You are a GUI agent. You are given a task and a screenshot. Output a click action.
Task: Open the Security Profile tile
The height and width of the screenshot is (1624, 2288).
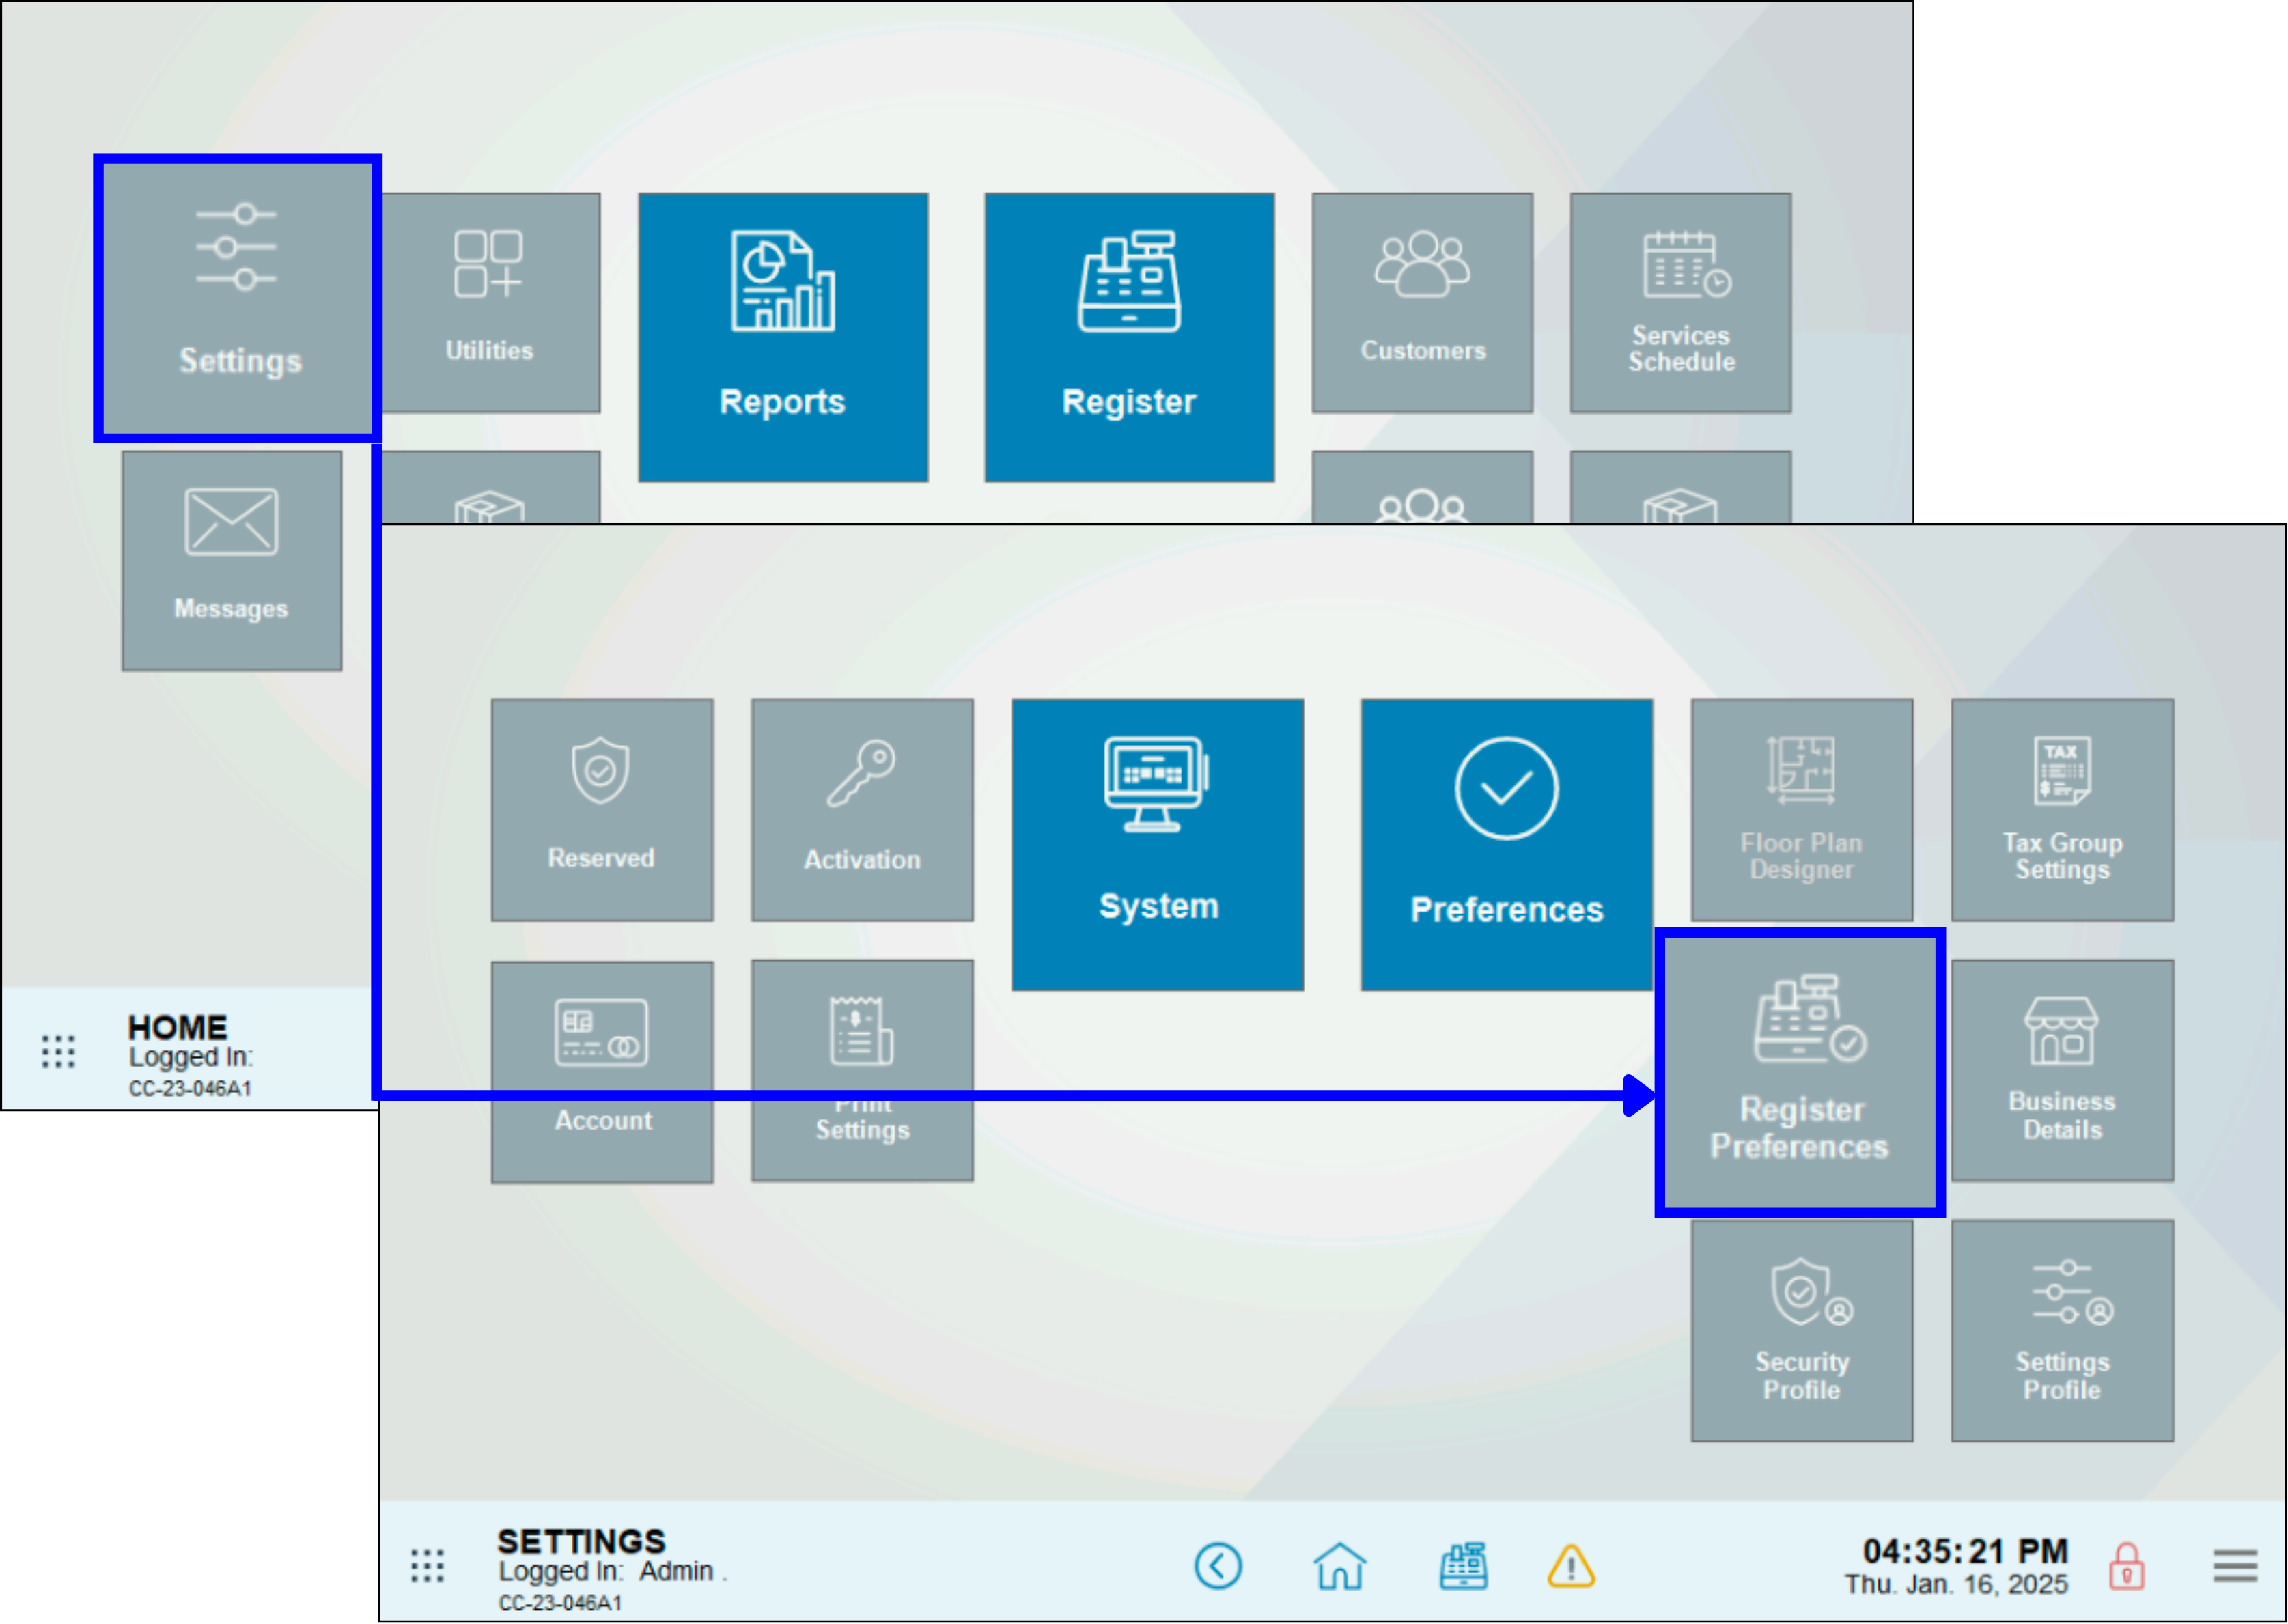pos(1802,1330)
